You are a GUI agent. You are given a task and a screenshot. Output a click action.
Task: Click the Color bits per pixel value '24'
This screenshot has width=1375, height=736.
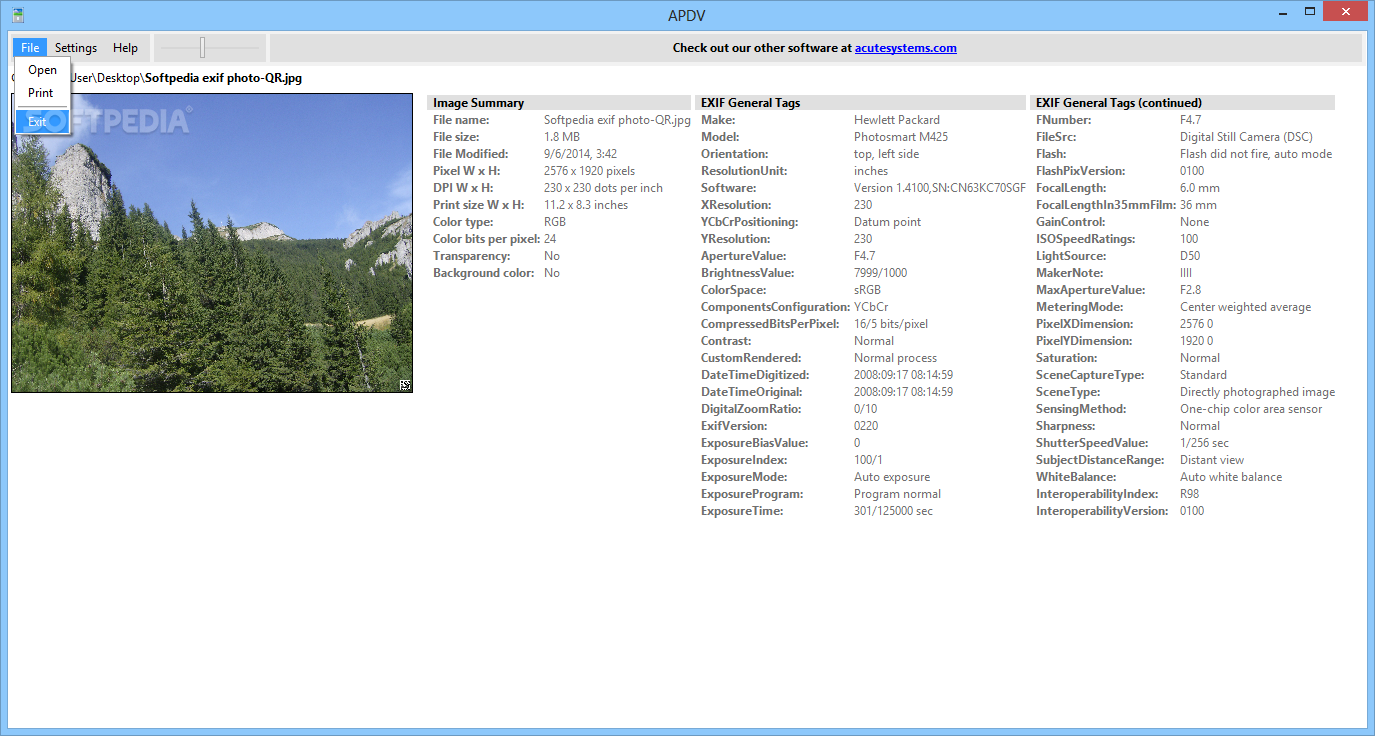tap(550, 239)
